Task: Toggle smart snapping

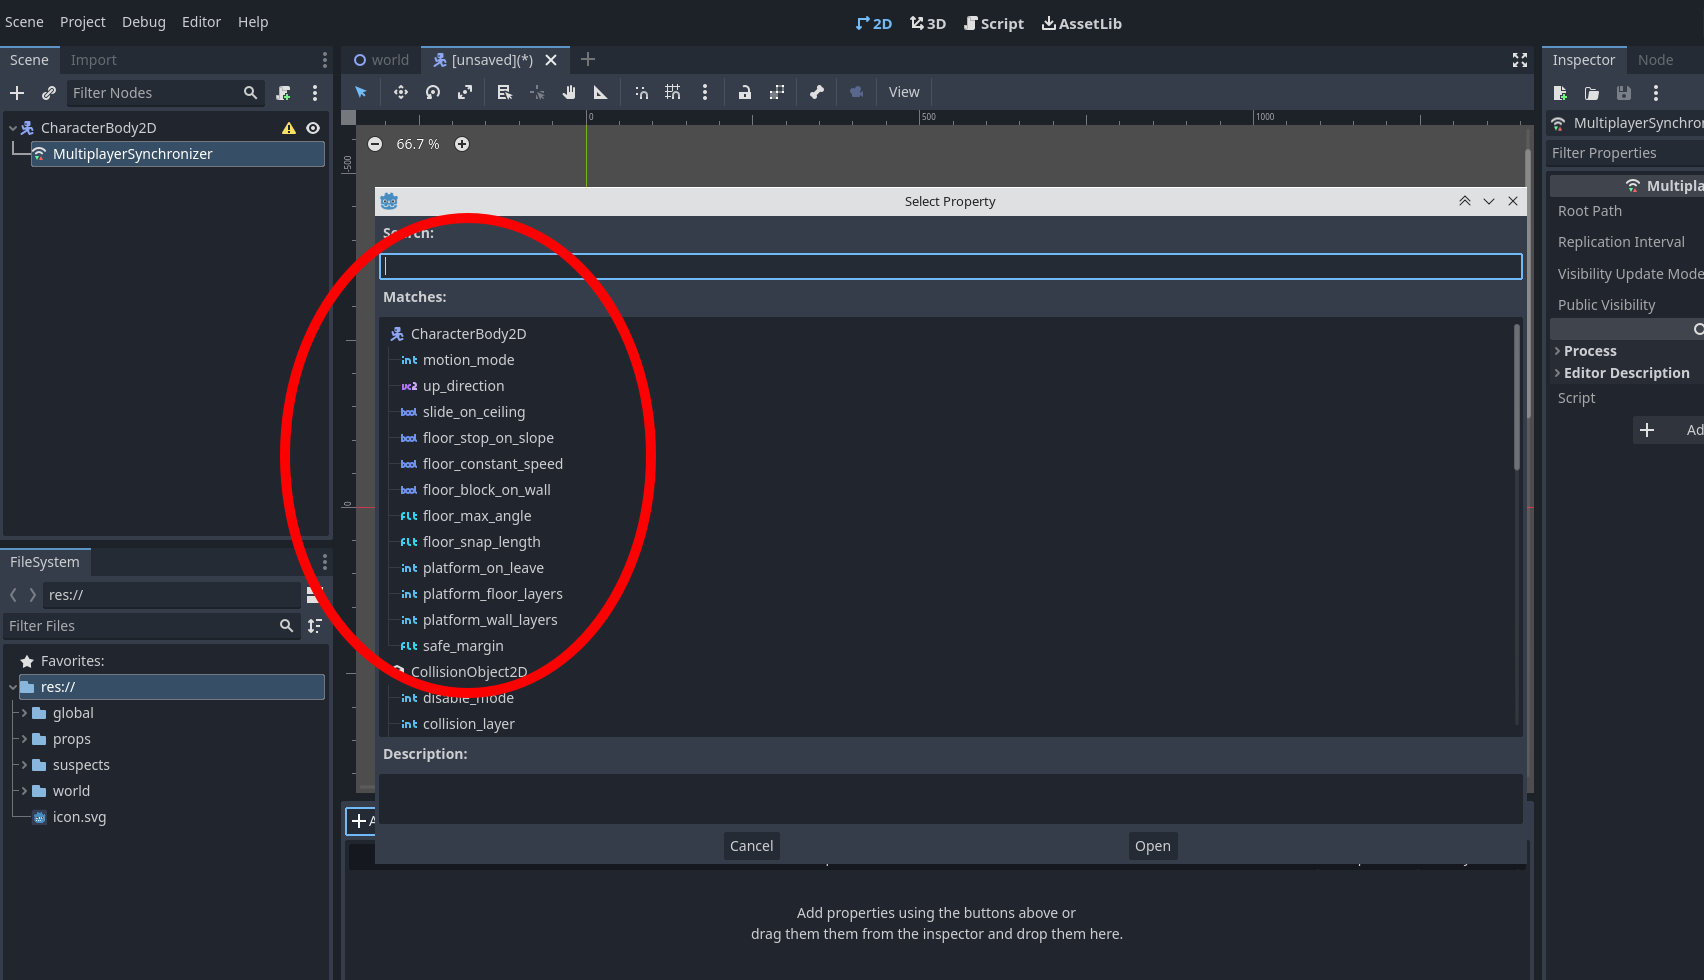Action: click(641, 92)
